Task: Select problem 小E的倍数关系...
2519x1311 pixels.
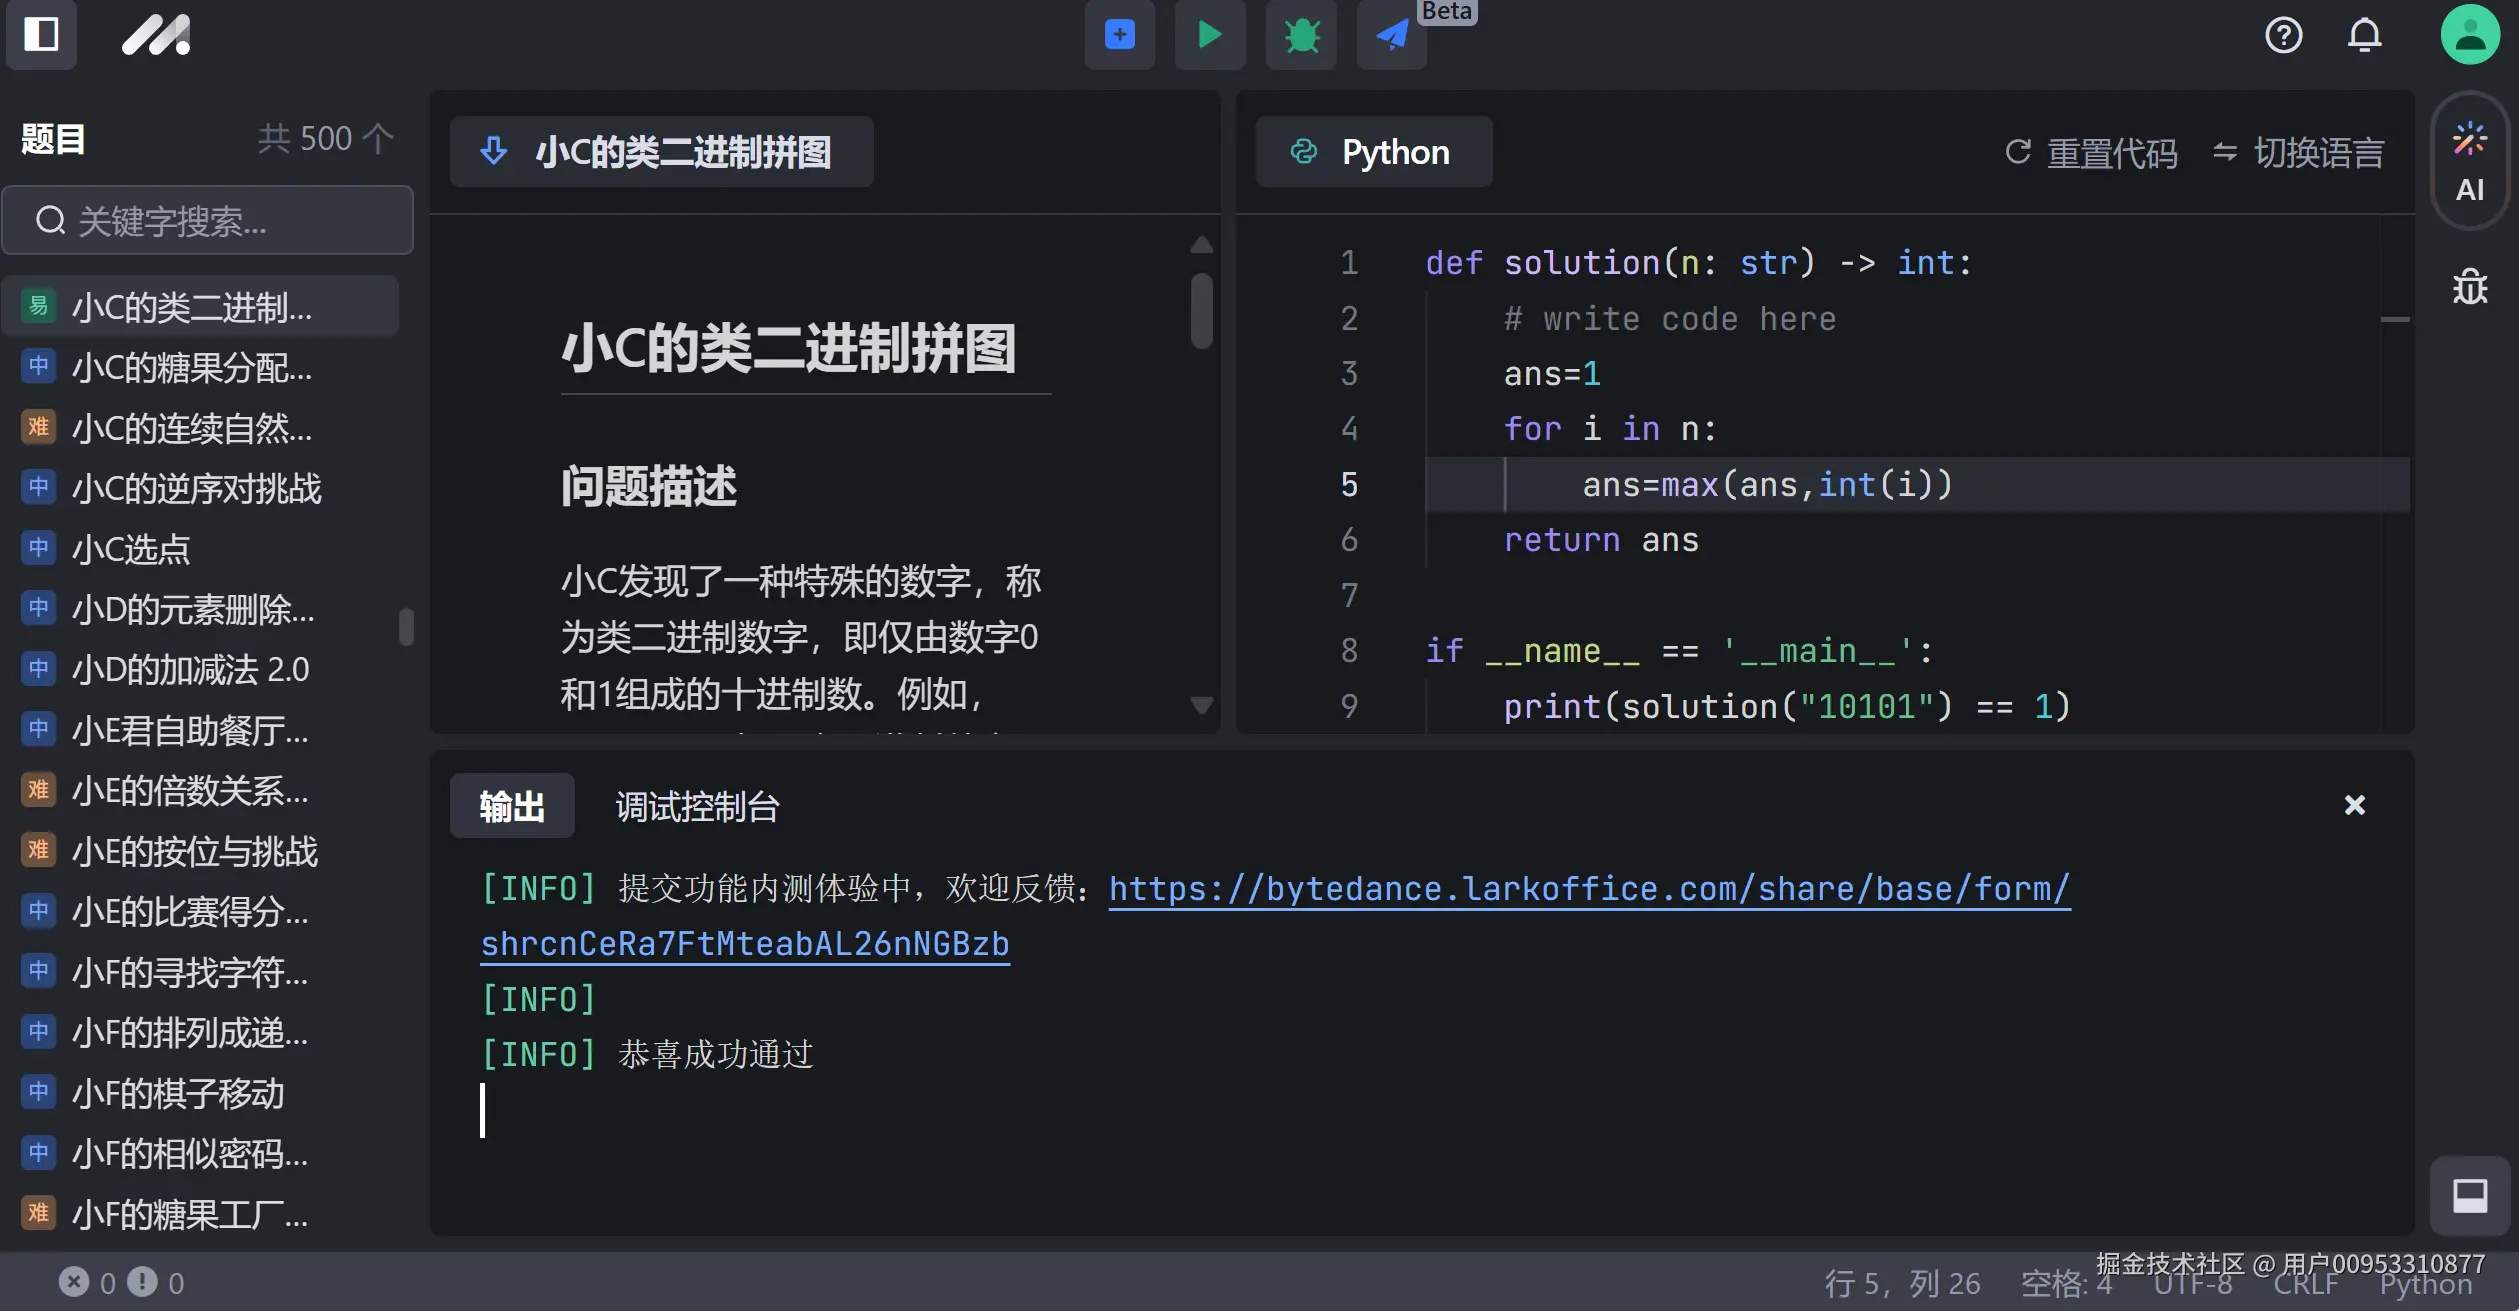Action: (200, 790)
